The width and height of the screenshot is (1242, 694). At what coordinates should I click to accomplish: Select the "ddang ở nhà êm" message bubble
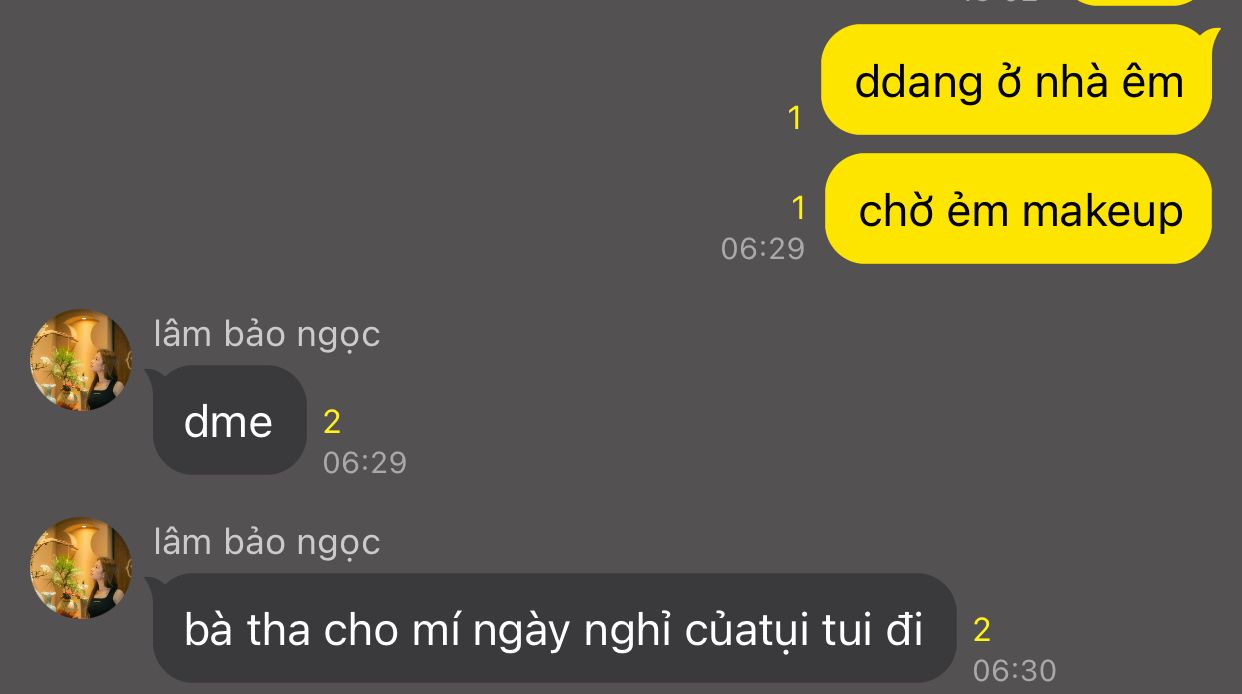point(1018,81)
